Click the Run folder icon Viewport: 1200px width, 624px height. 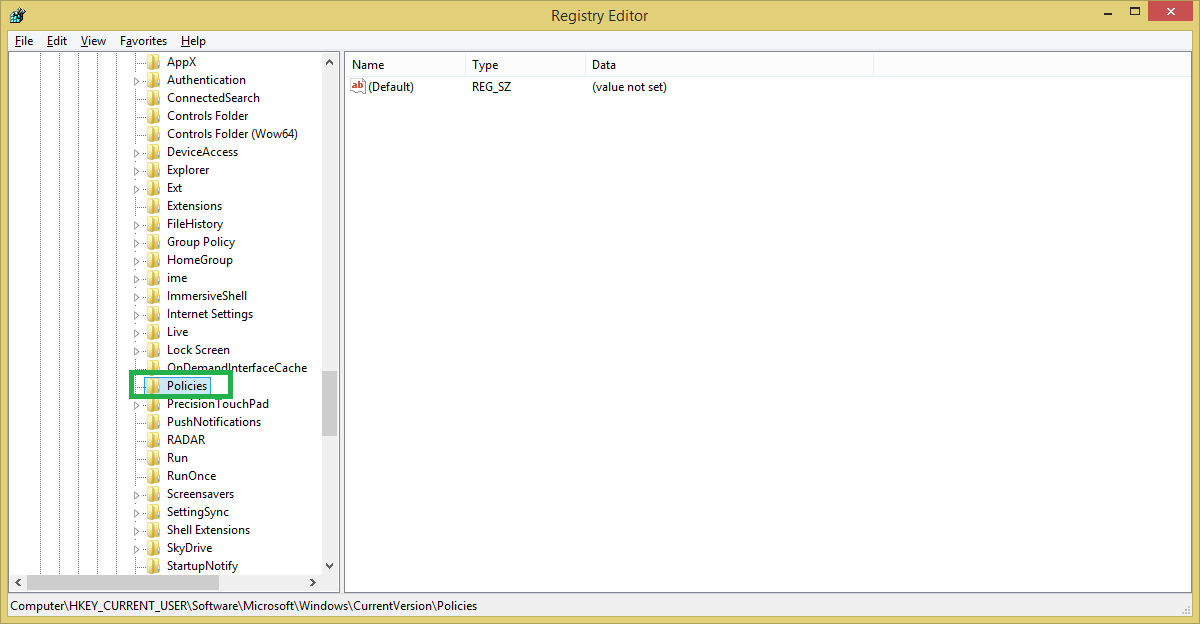153,458
